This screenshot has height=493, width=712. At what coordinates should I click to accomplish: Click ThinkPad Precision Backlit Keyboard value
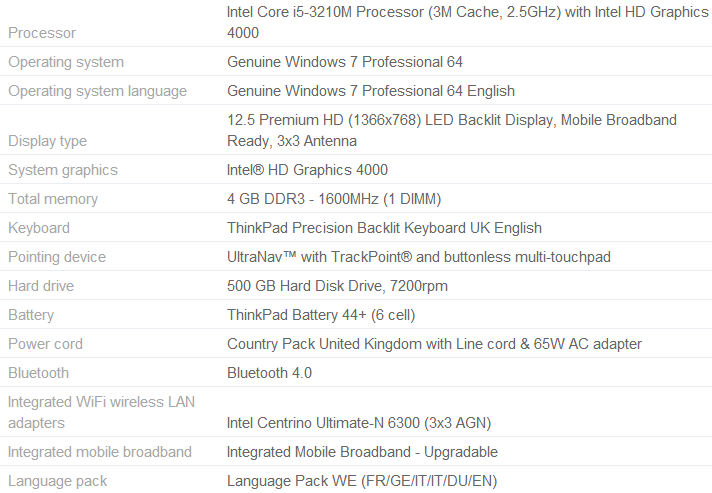pyautogui.click(x=384, y=228)
